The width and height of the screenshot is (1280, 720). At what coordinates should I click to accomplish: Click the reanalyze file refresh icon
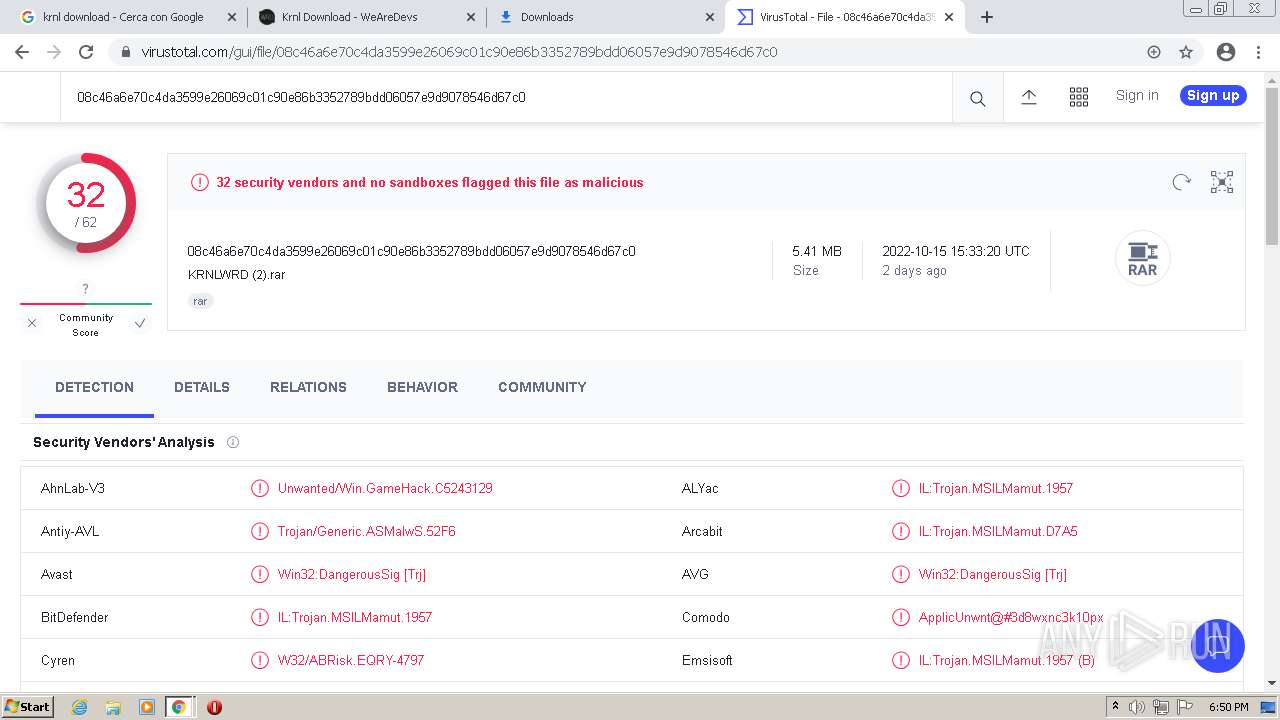pyautogui.click(x=1182, y=182)
